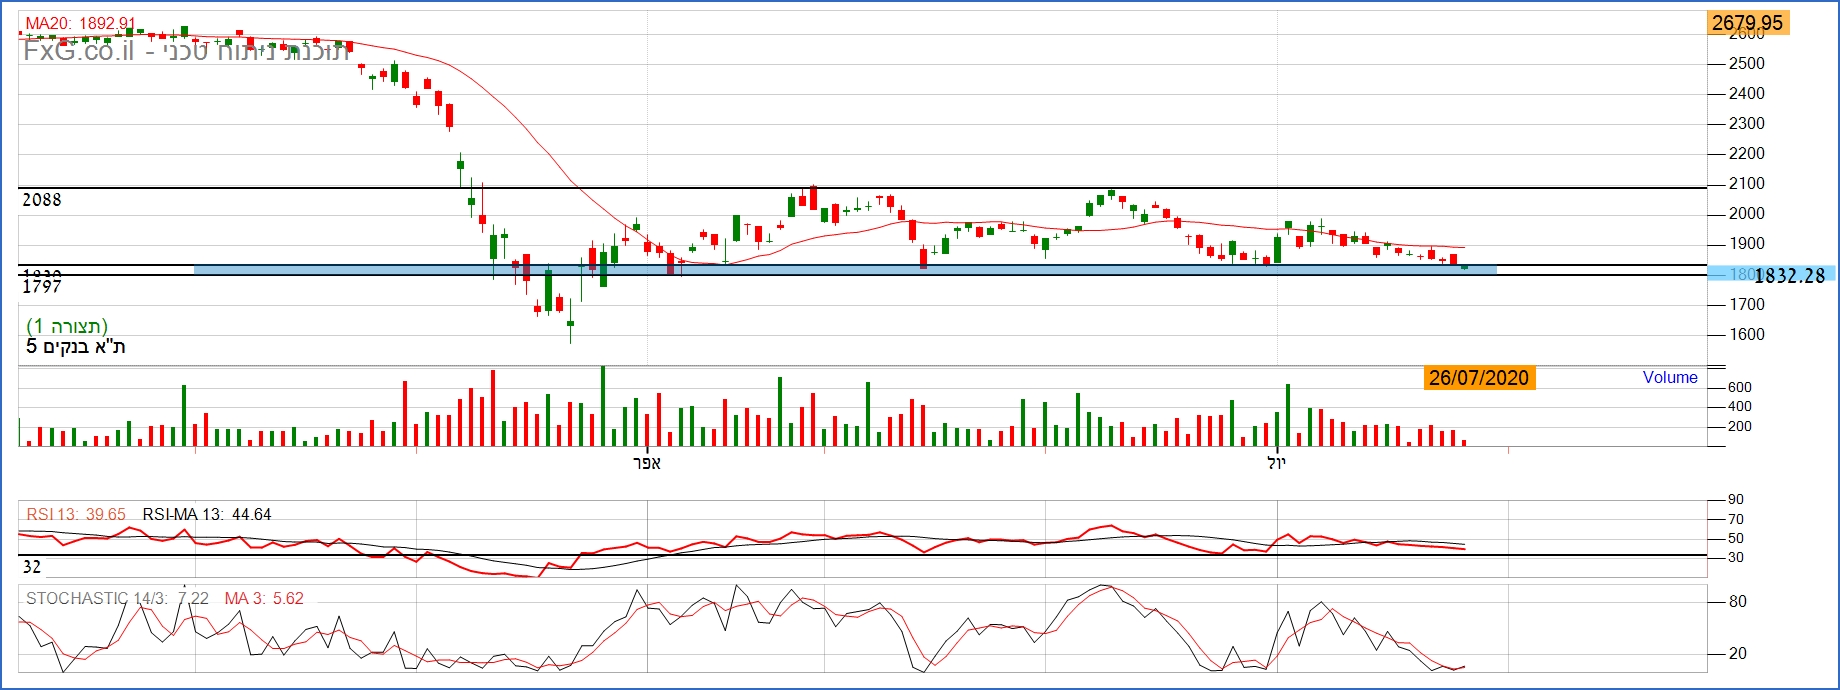Click the 2679.95 orange price tag
The image size is (1840, 690).
pos(1747,23)
